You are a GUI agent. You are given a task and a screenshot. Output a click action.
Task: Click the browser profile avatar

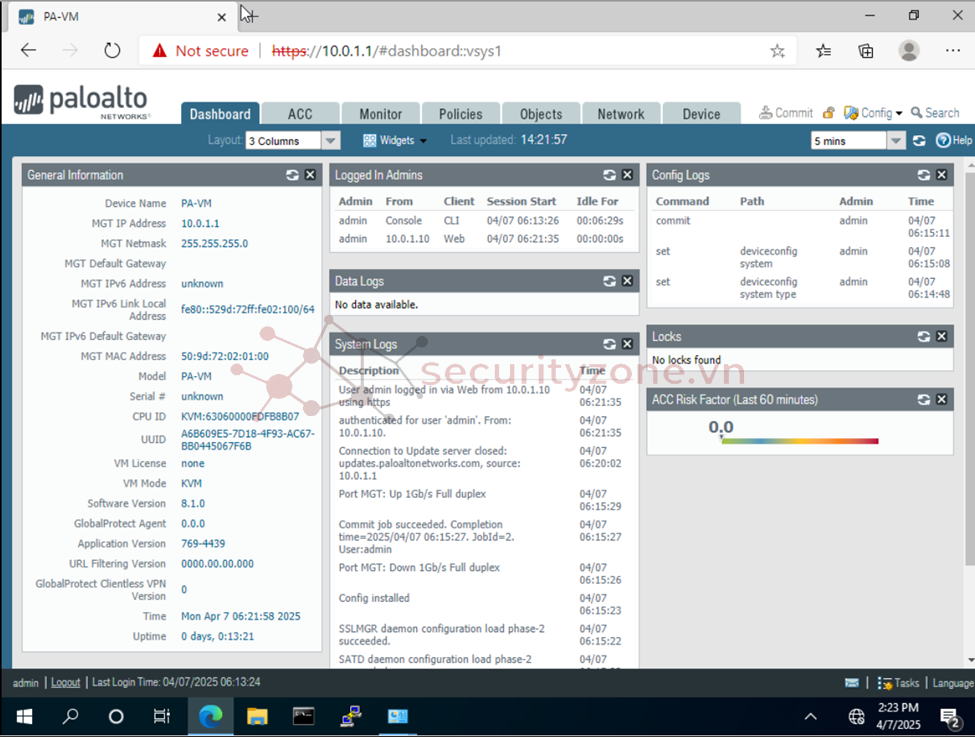pyautogui.click(x=909, y=51)
